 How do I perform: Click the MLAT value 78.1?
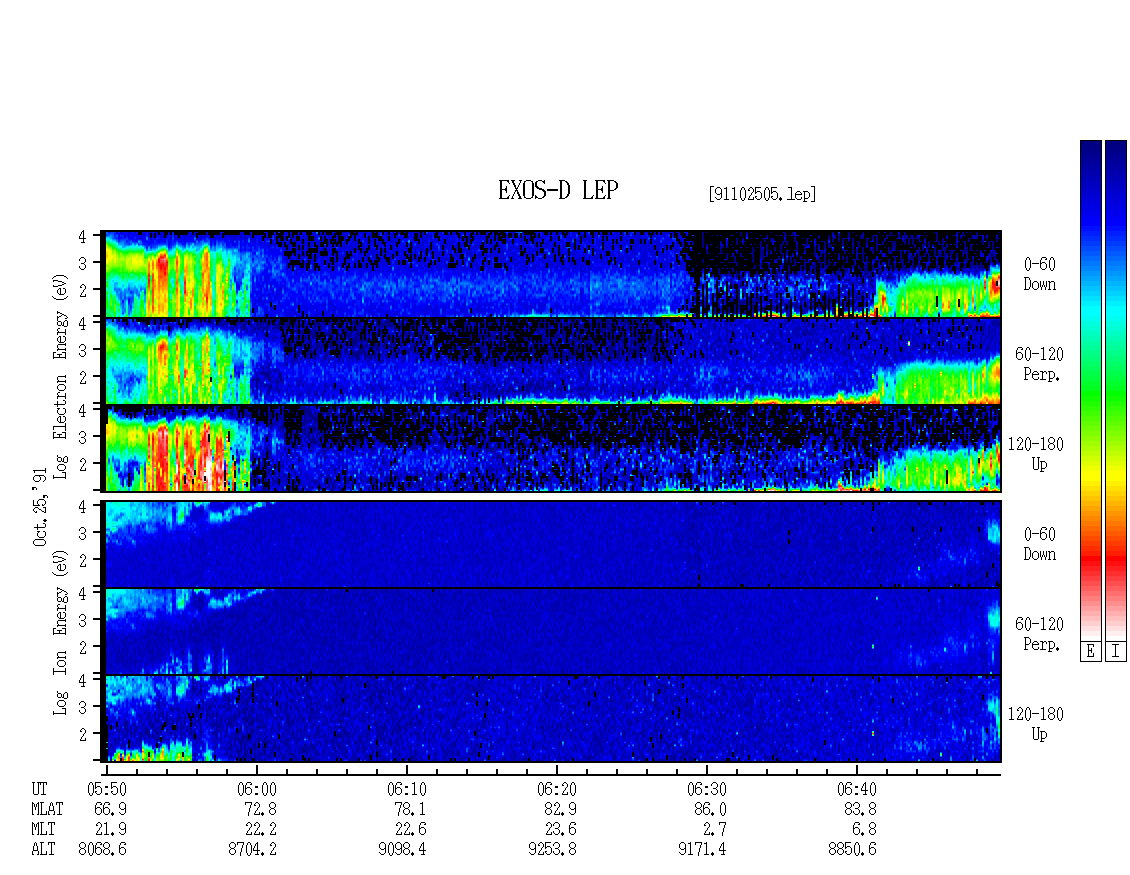click(410, 809)
